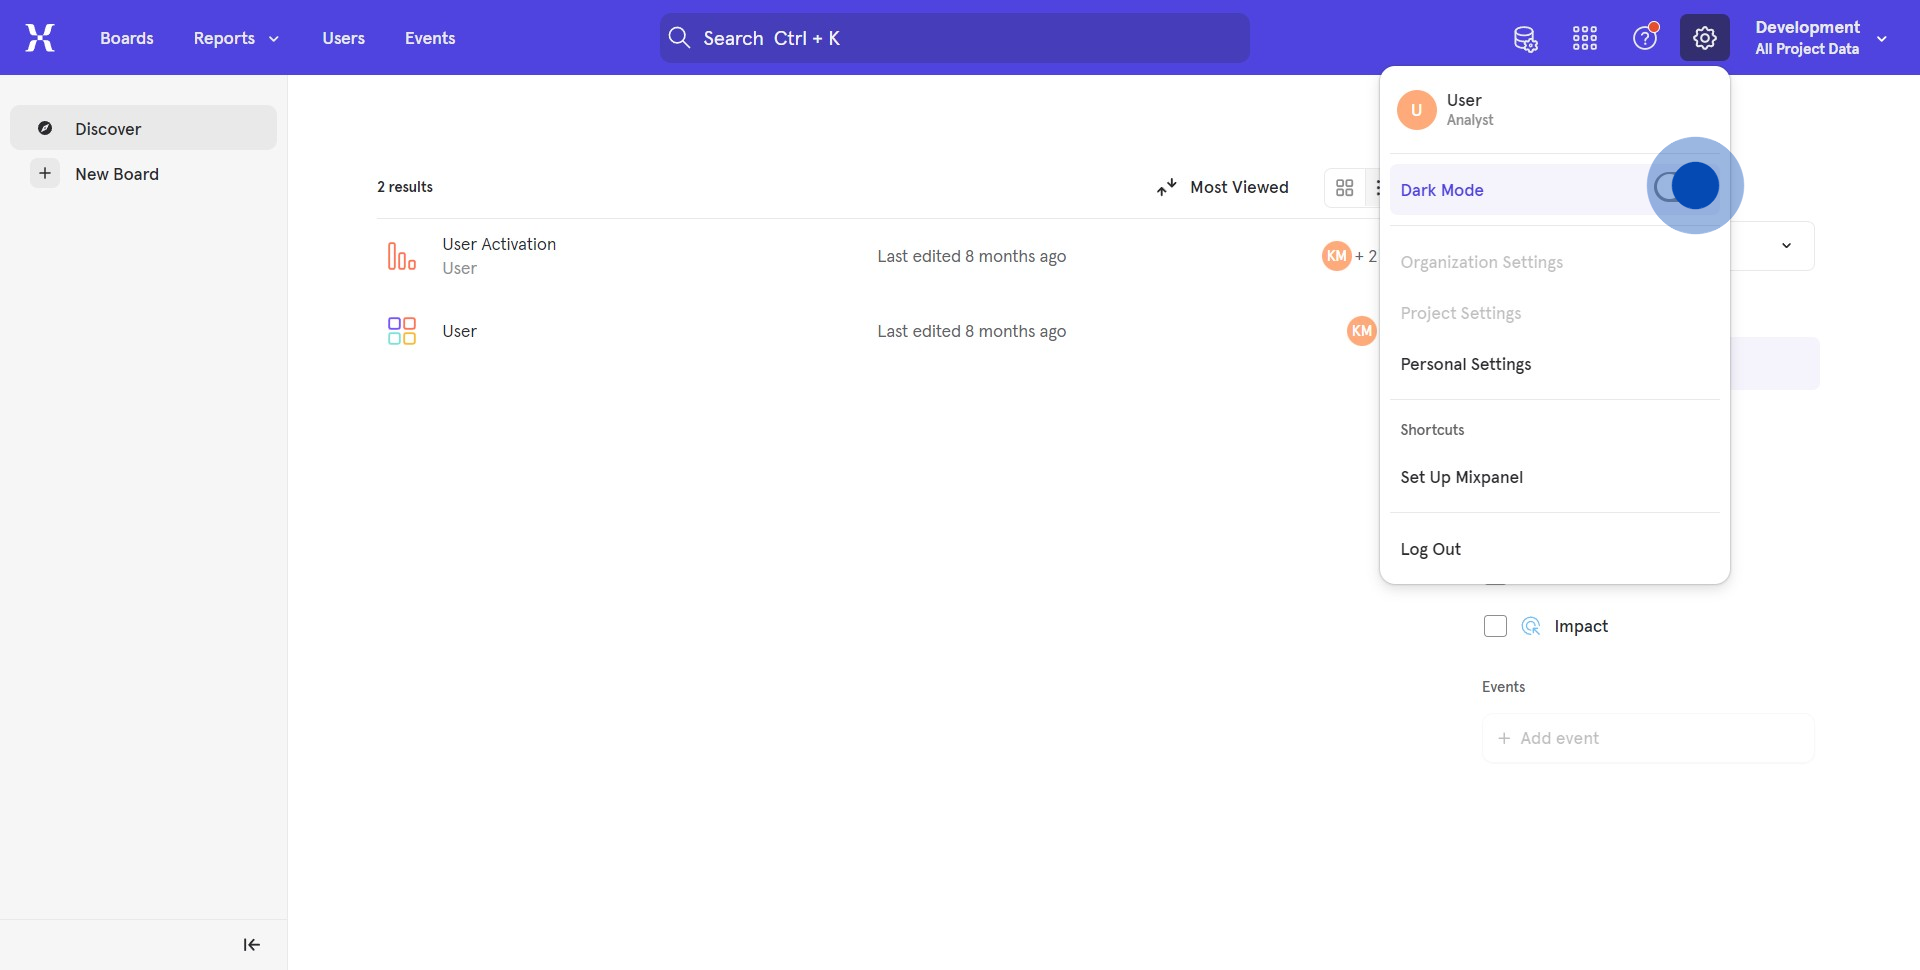Open the Events tab
Screen dimensions: 1920x970
(430, 38)
